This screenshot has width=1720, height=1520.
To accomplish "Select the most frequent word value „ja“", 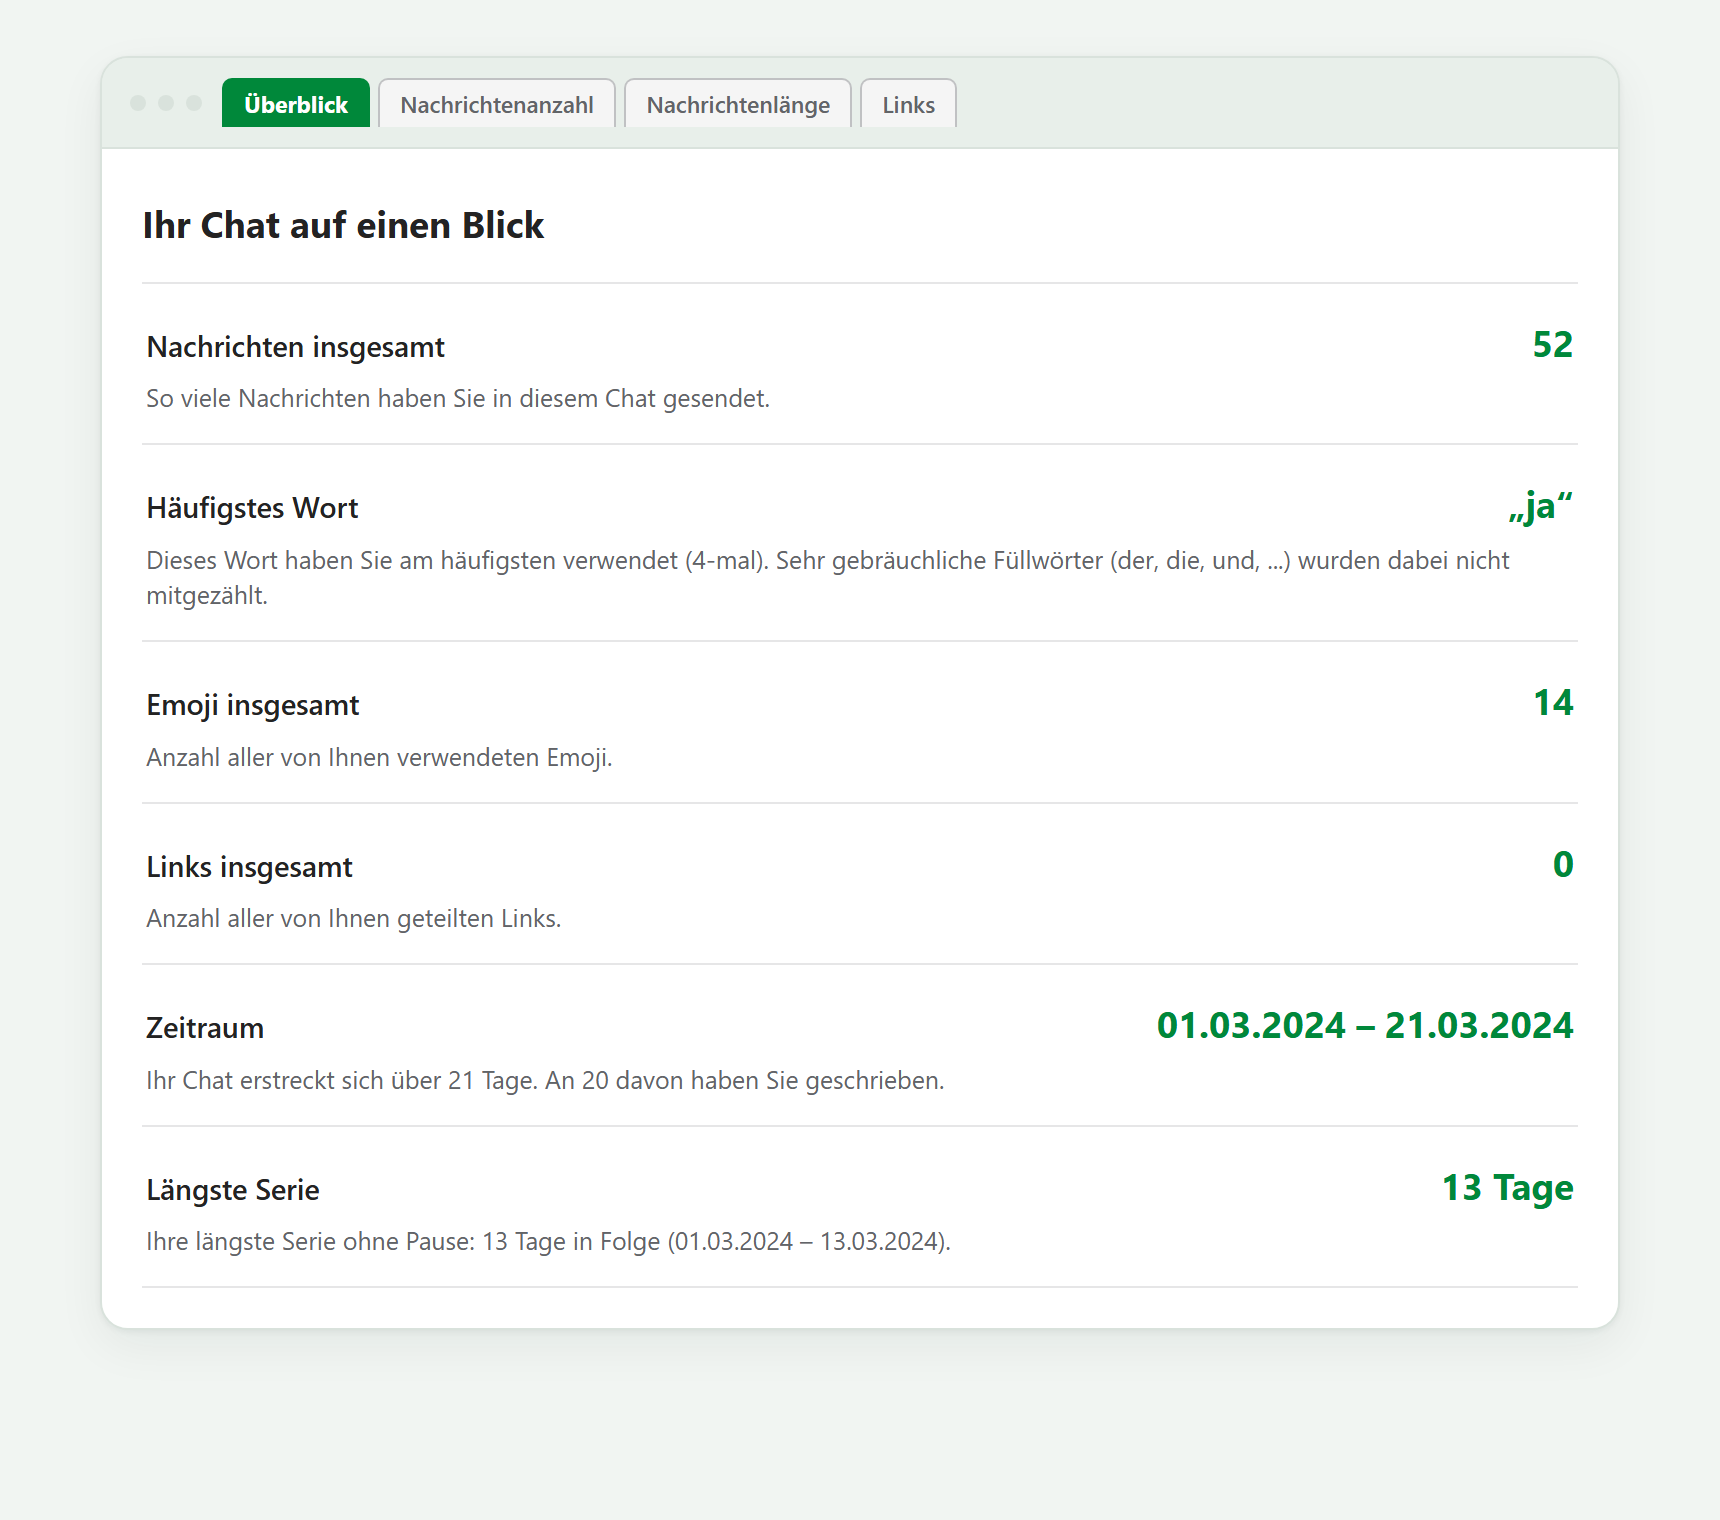I will pos(1540,506).
